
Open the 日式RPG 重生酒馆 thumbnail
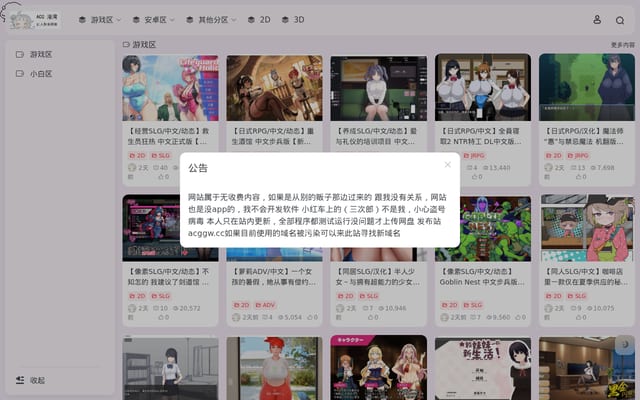tap(274, 88)
